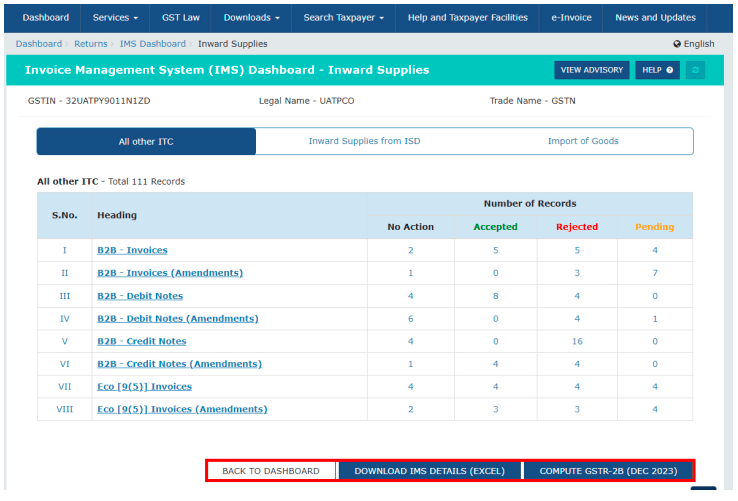This screenshot has height=501, width=738.
Task: Open the Help button with question mark
Action: pyautogui.click(x=658, y=70)
